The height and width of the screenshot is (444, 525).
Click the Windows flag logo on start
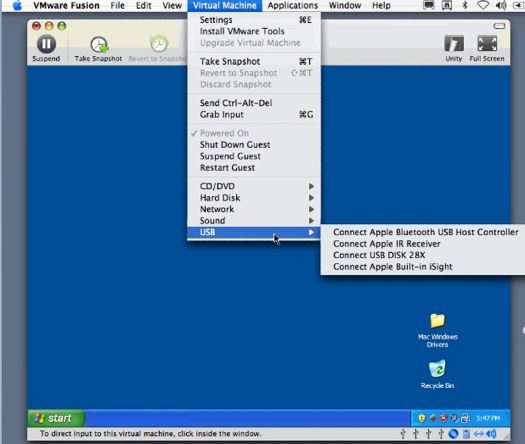(40, 418)
